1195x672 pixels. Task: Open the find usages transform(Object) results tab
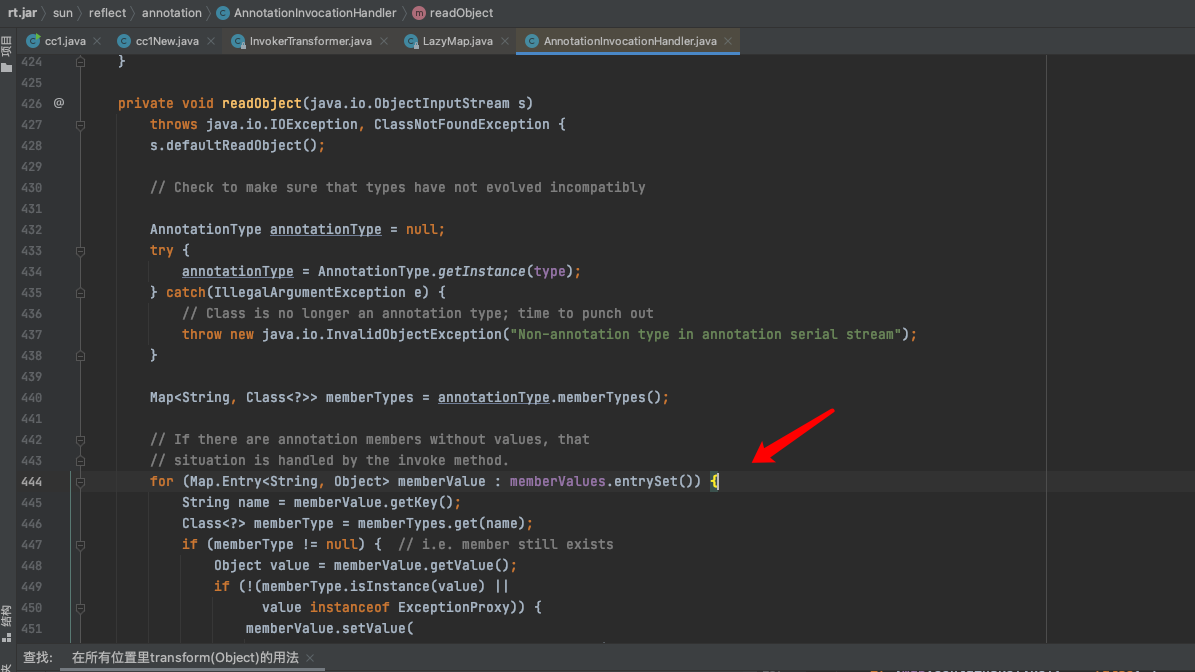pos(185,658)
